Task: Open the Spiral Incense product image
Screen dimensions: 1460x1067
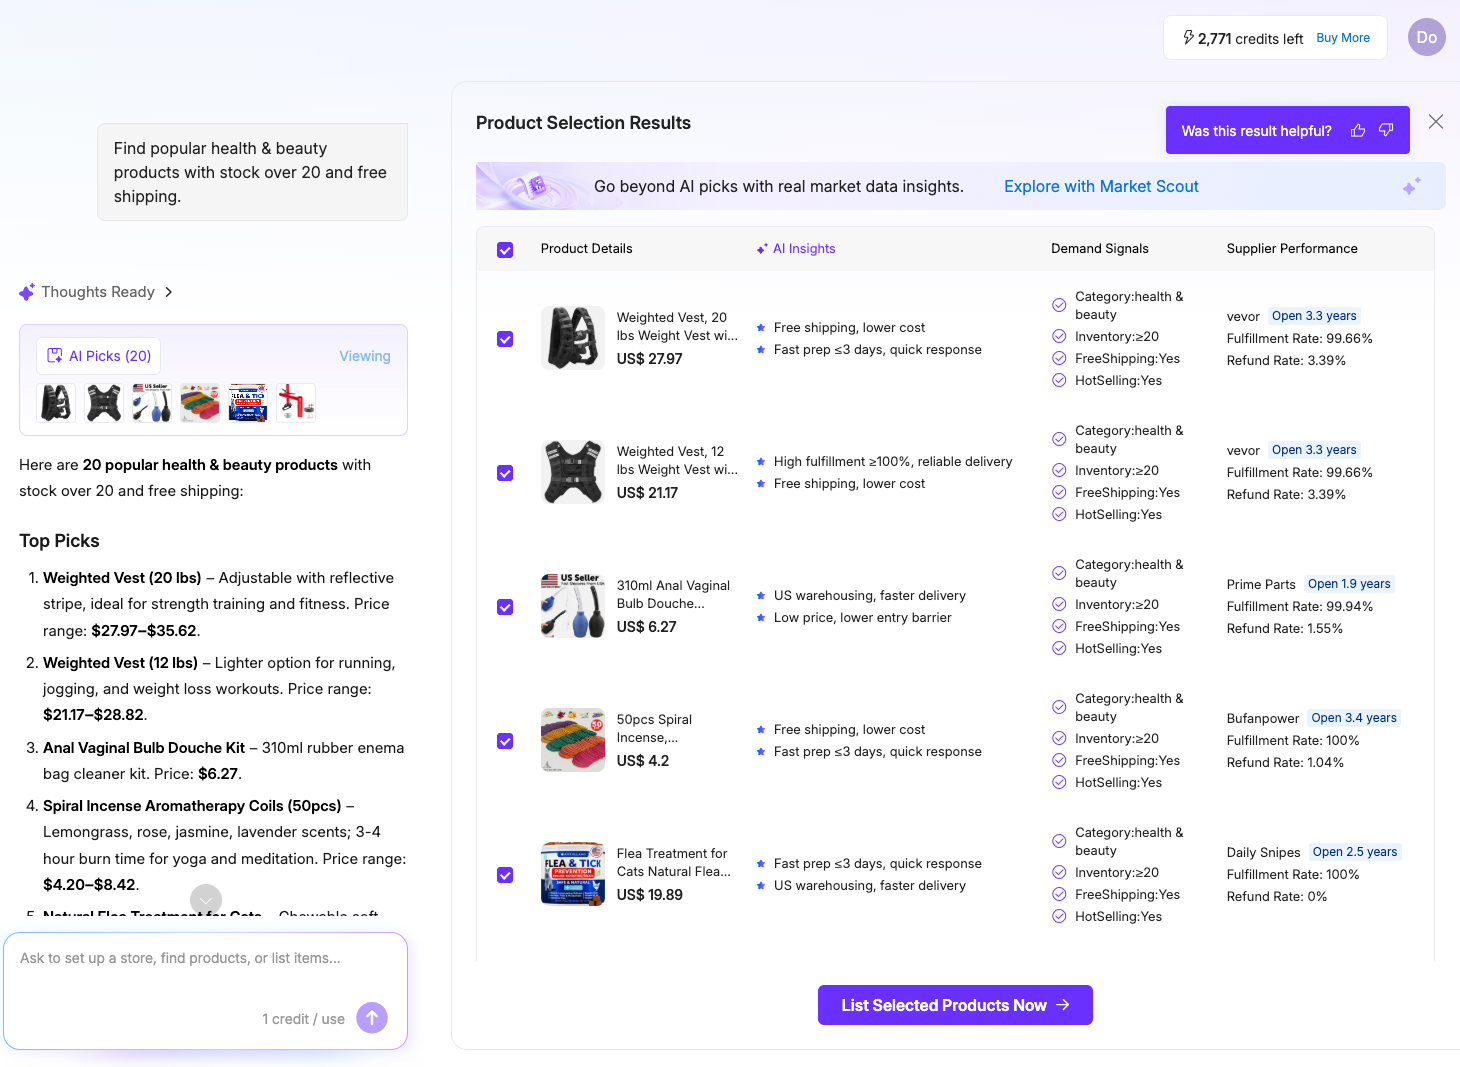Action: [x=573, y=740]
